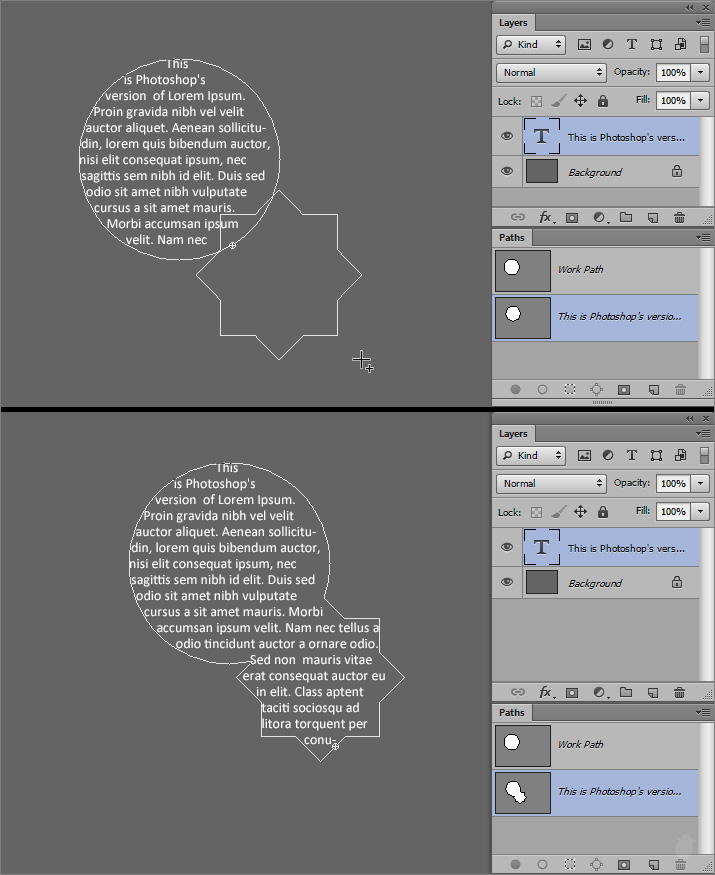Click the adjustment layer filter in lower Layers panel

(608, 455)
